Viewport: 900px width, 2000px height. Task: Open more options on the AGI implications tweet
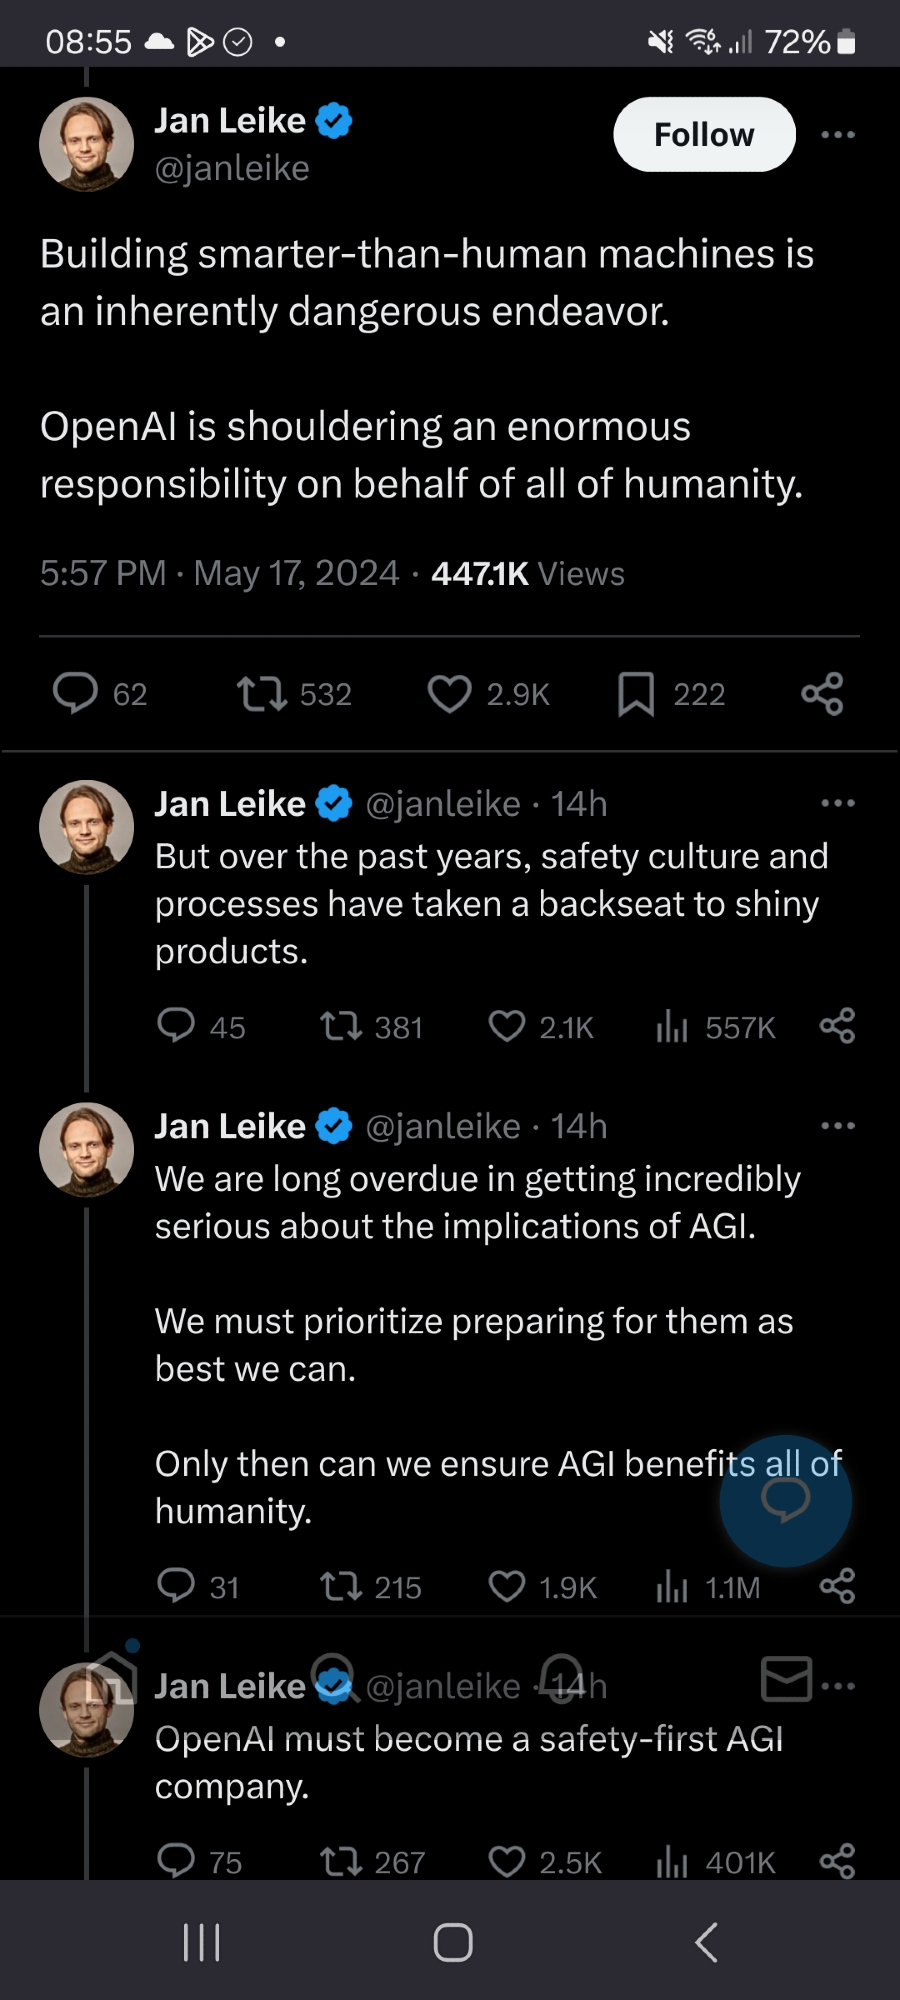point(837,1126)
